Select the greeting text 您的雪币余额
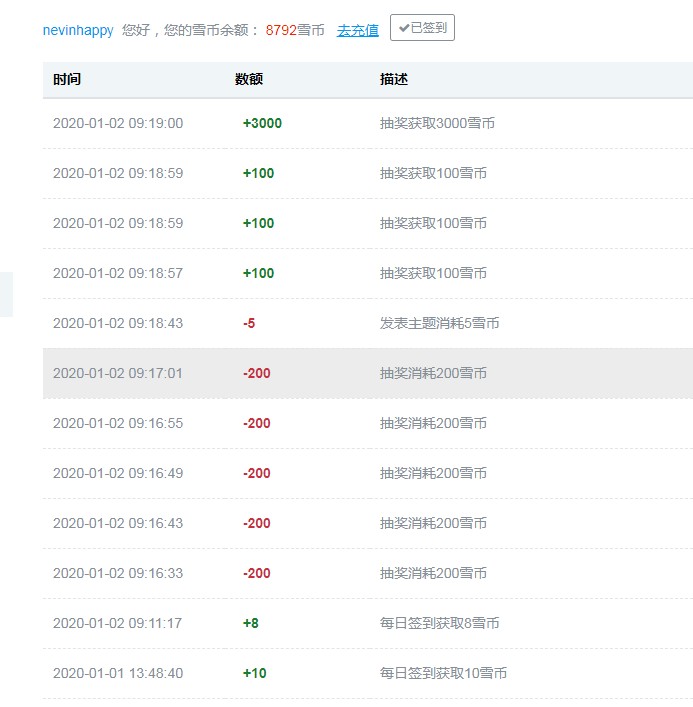The width and height of the screenshot is (693, 707). (206, 30)
